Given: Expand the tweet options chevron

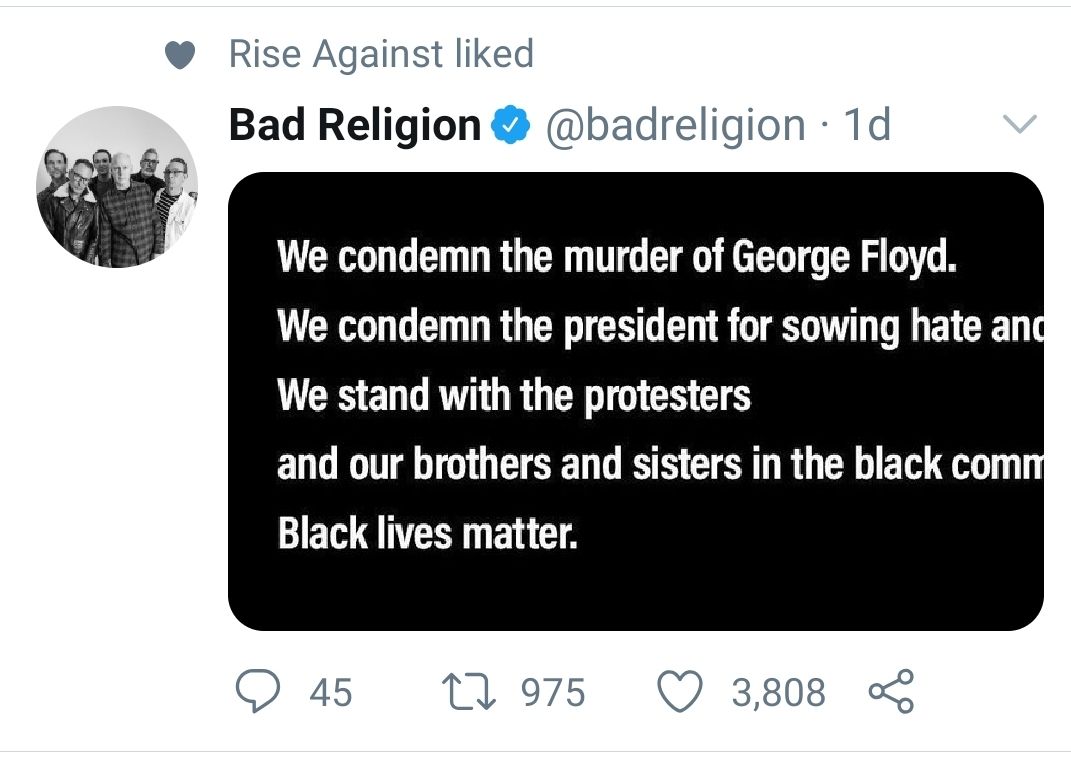Looking at the screenshot, I should pos(1019,125).
